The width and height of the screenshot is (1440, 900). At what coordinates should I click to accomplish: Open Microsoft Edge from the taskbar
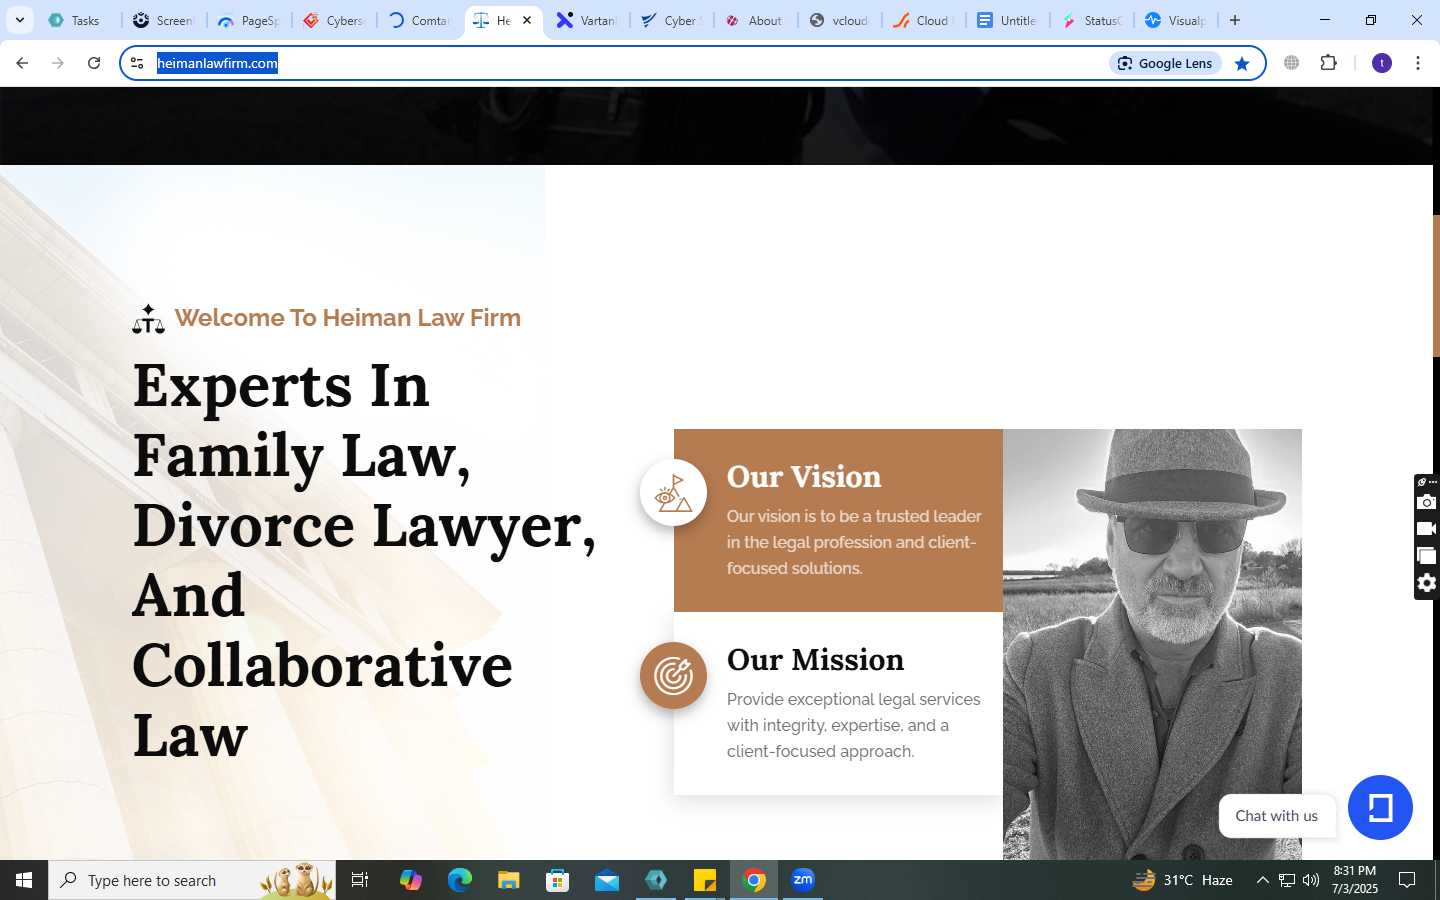(460, 880)
